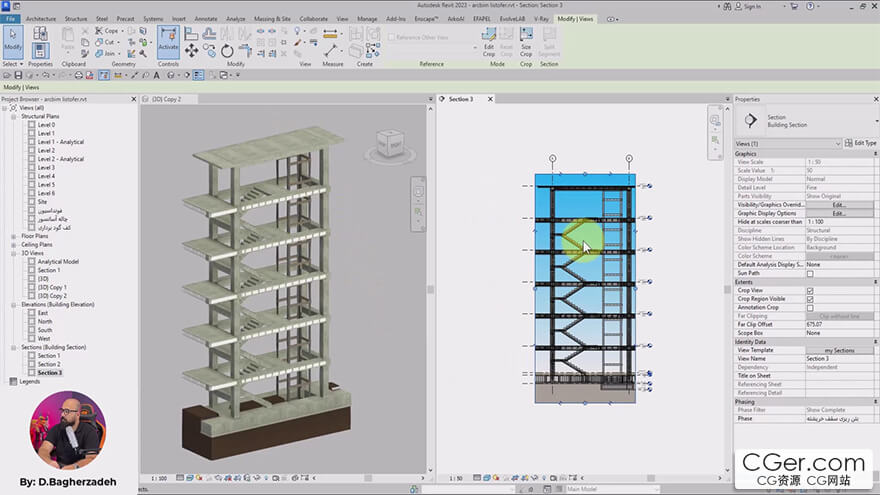Click the Activate controls button
The width and height of the screenshot is (880, 495).
pos(168,40)
